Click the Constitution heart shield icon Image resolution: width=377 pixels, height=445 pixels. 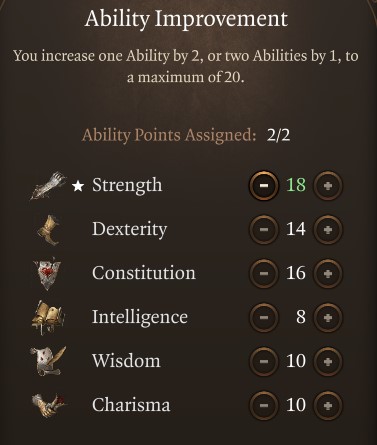48,273
